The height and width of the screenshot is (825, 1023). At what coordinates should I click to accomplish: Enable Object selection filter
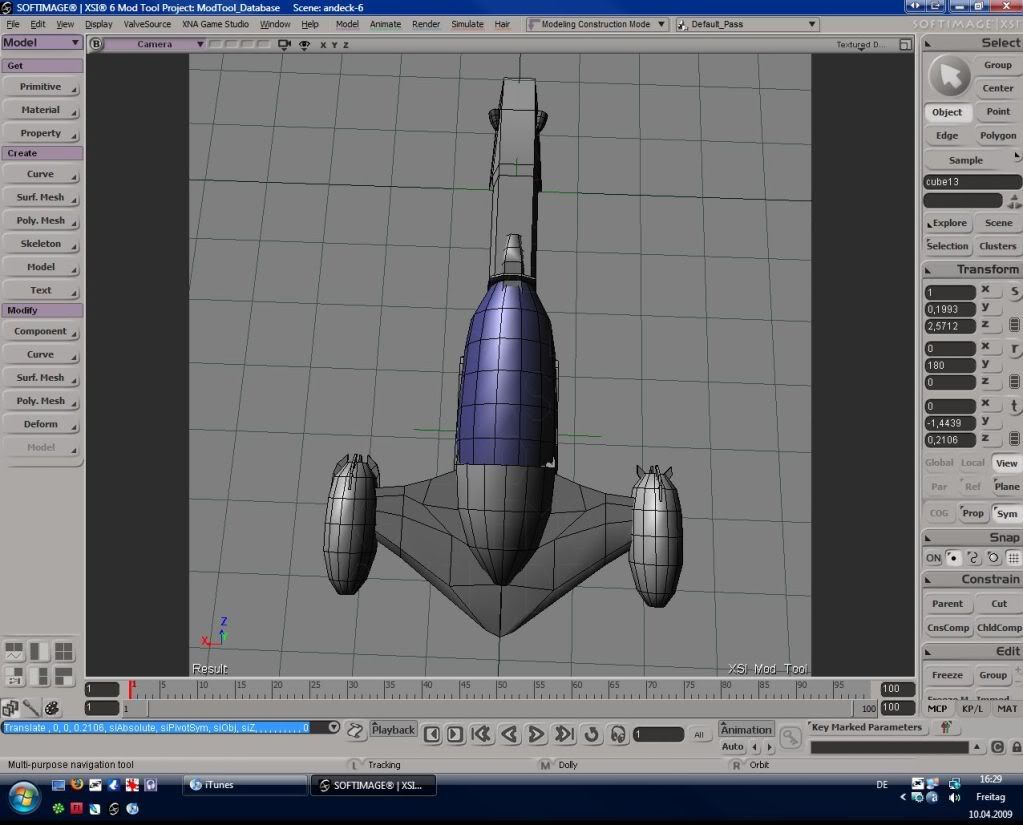pyautogui.click(x=947, y=112)
